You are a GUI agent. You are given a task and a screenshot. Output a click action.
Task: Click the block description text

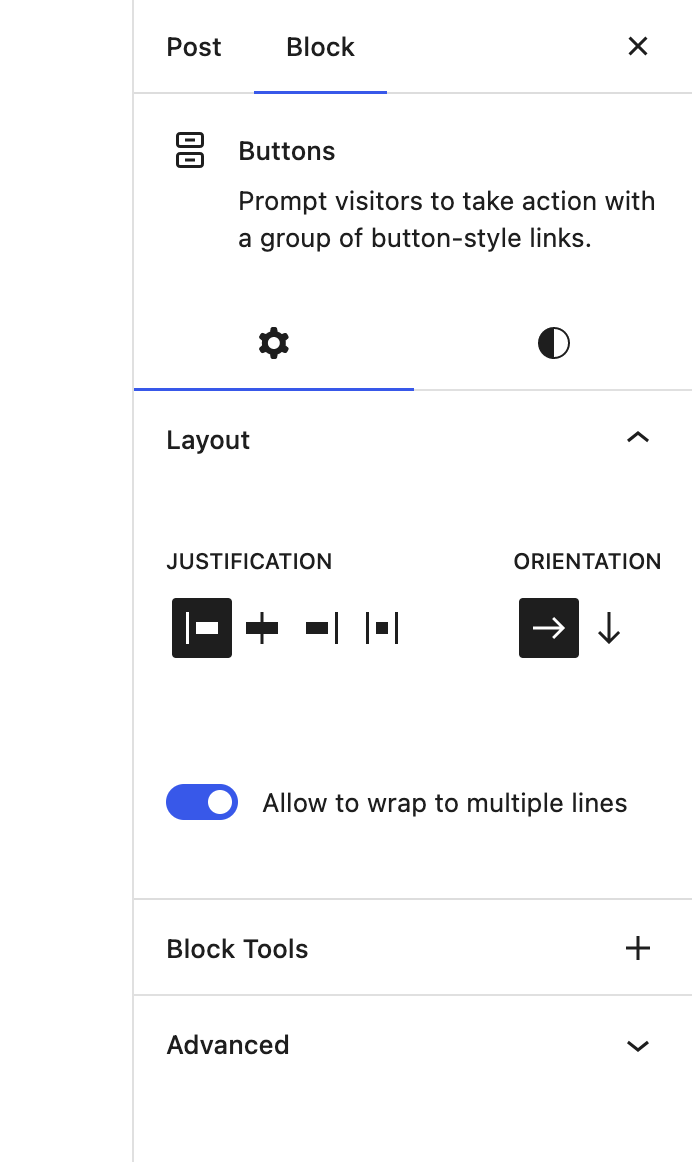pos(447,220)
